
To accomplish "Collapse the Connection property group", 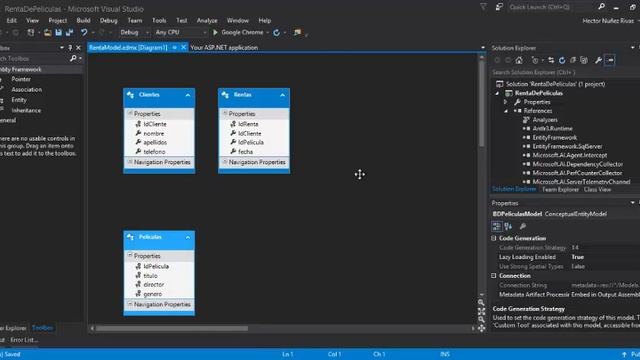I will (x=494, y=276).
